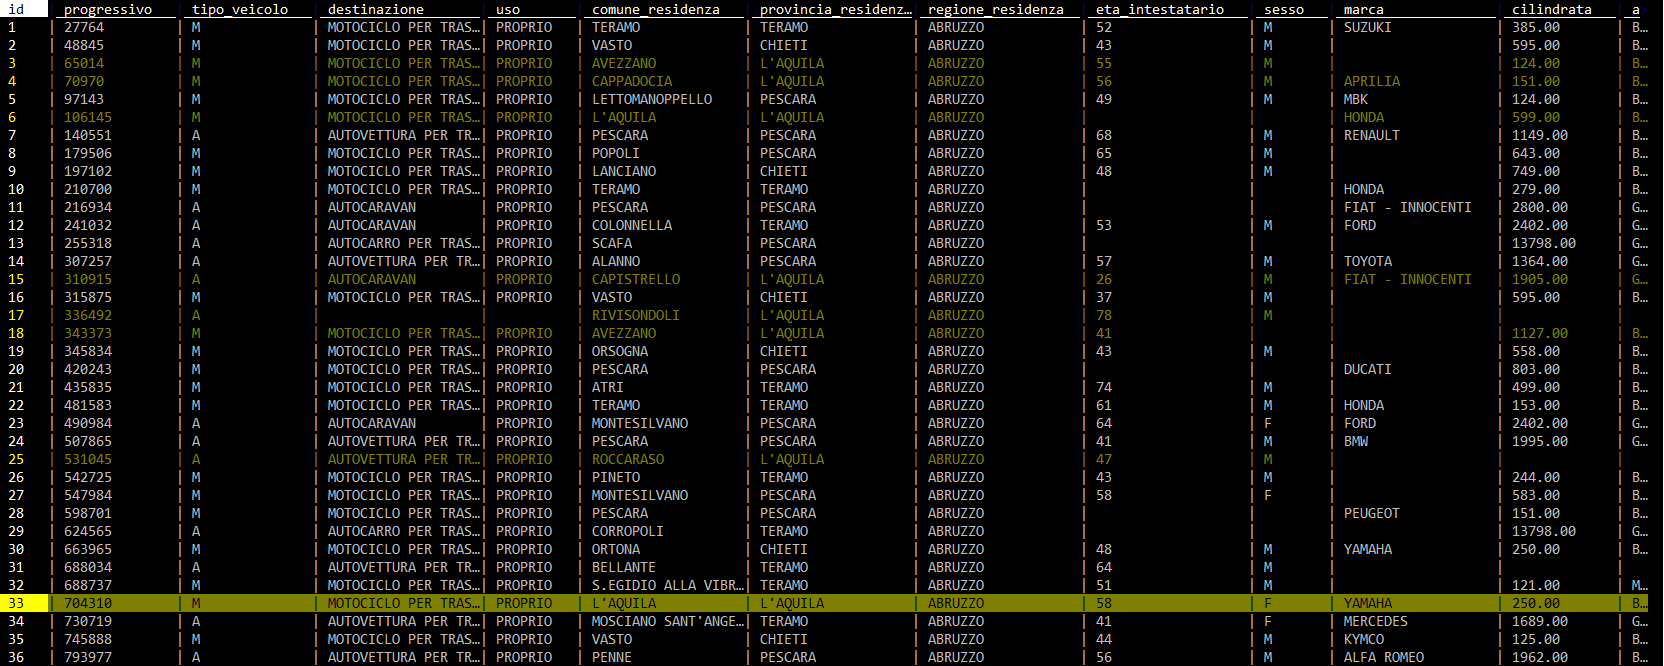Select eta_intestatario cell 74
1664x666 pixels.
pos(1104,387)
